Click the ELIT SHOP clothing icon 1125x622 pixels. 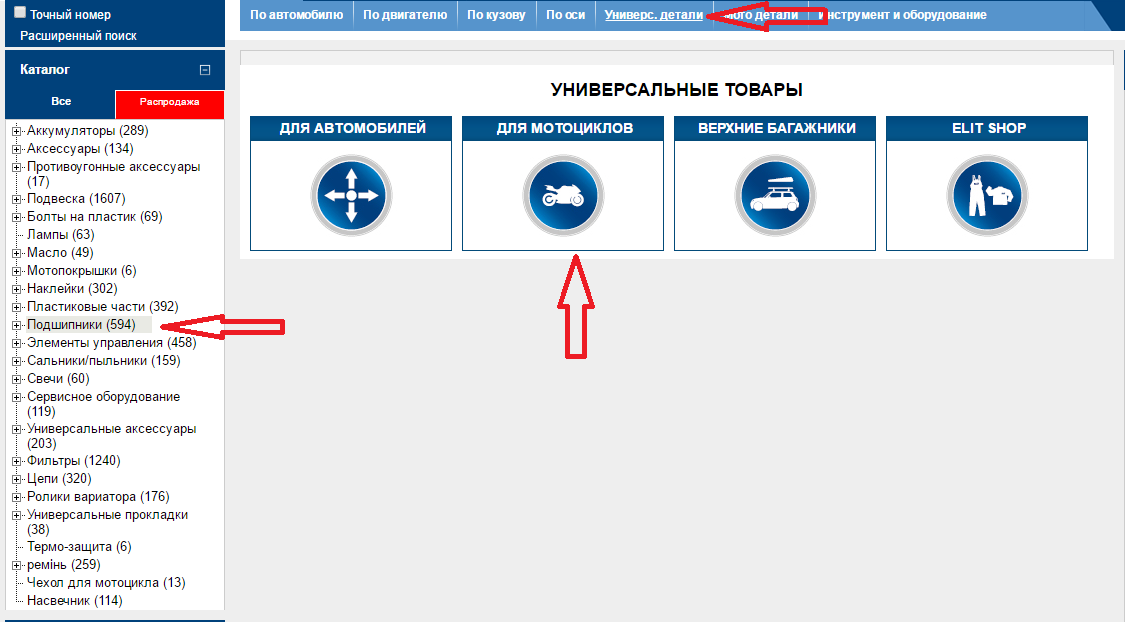986,195
